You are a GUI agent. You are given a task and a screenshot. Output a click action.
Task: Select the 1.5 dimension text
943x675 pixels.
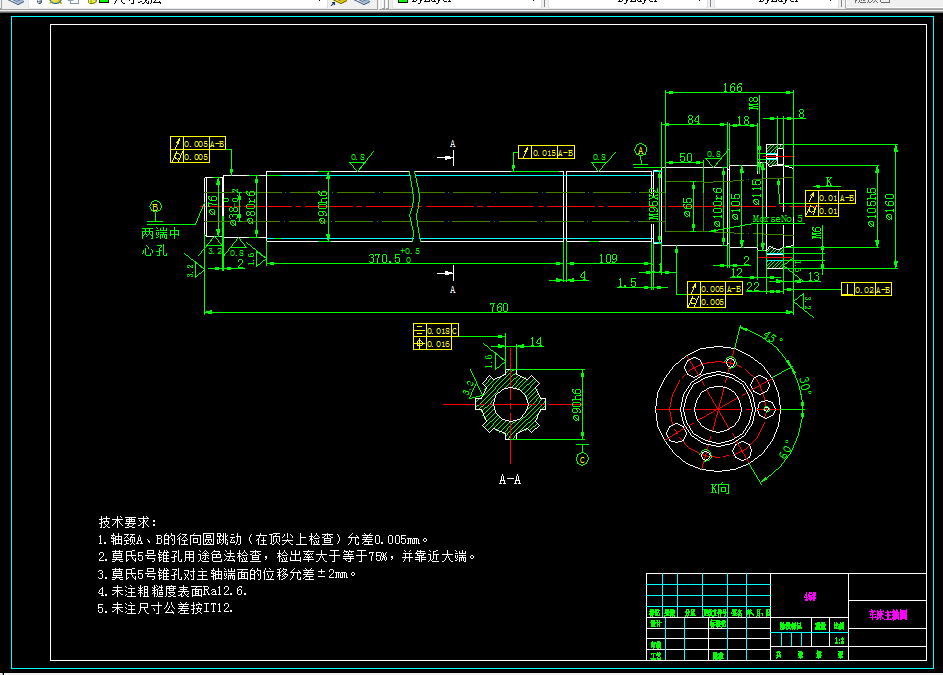coord(627,282)
